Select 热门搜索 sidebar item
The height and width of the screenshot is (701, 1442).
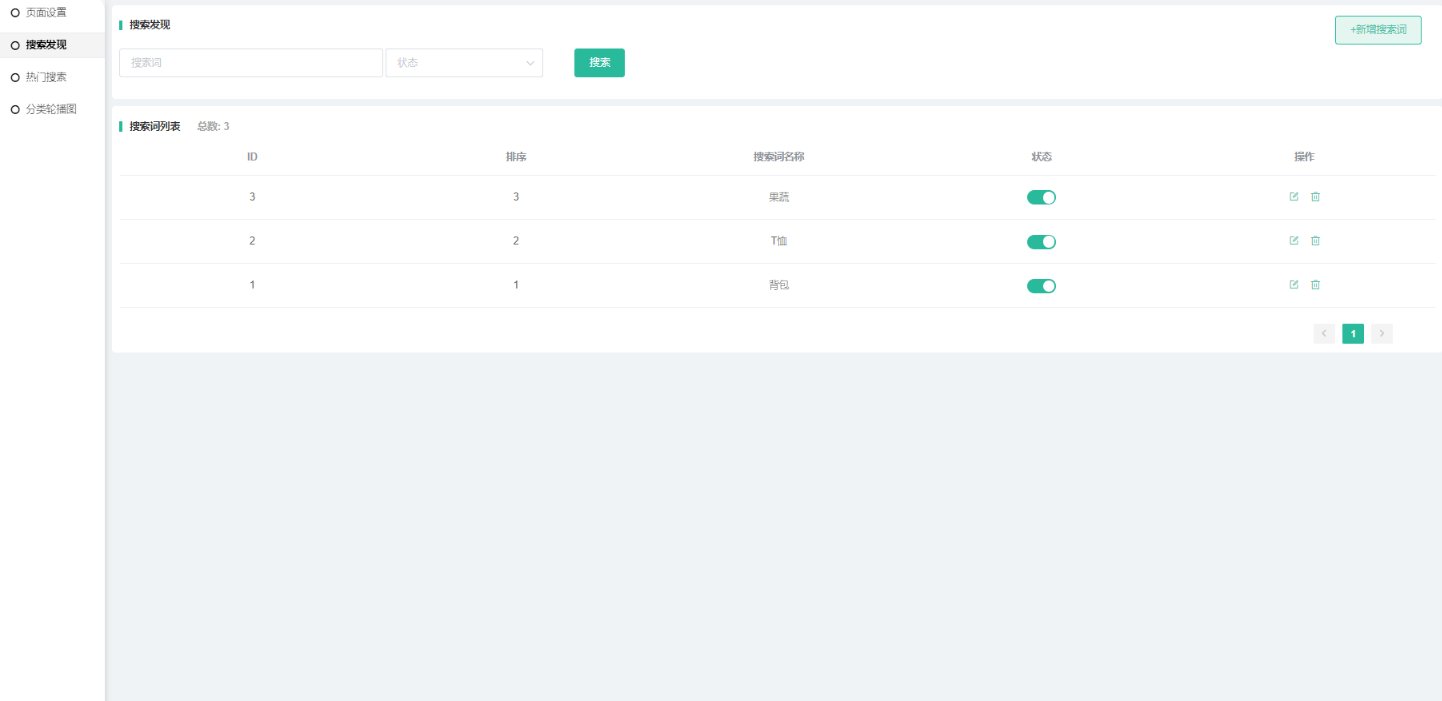tap(46, 77)
